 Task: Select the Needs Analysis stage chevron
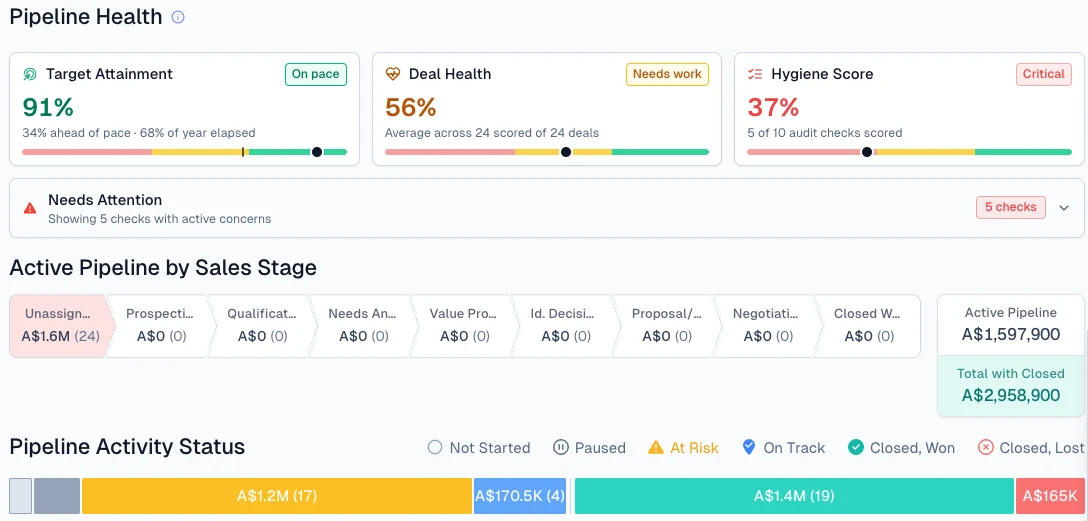coord(362,325)
